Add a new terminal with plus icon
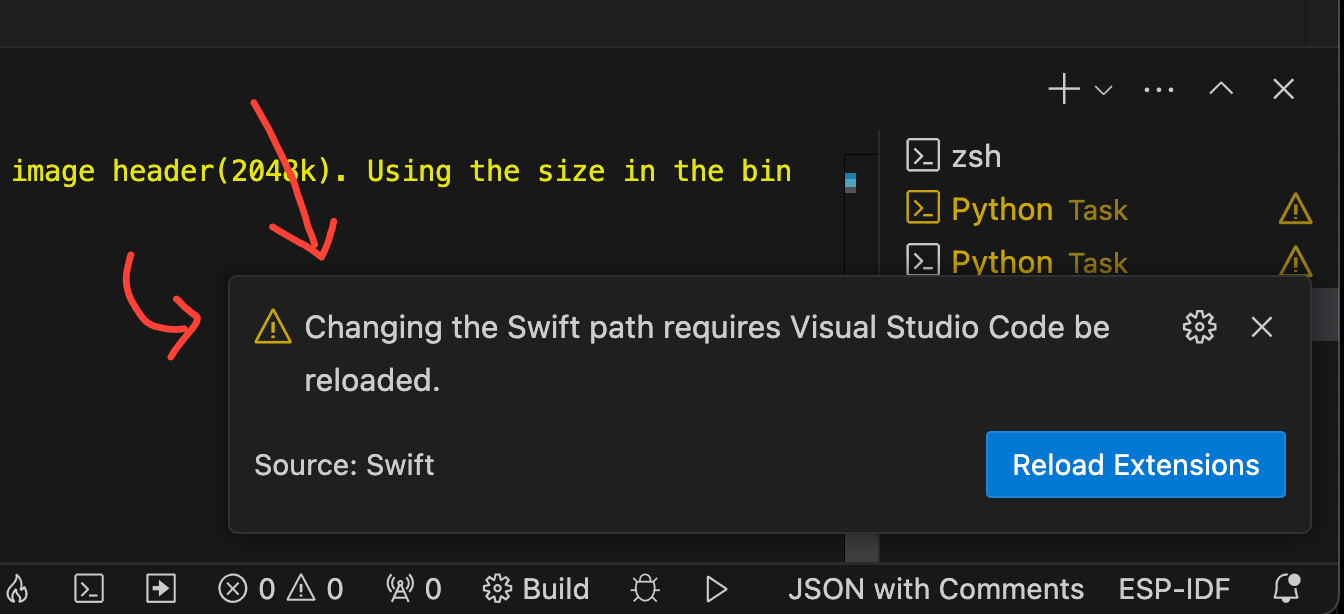1344x614 pixels. [1063, 90]
